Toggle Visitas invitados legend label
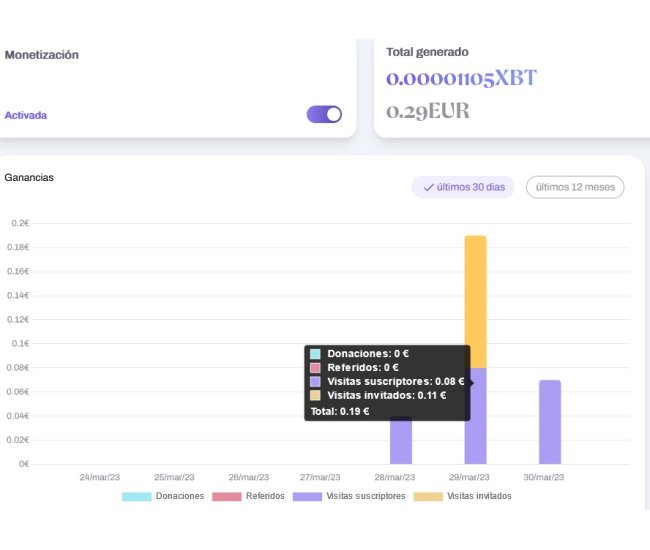The image size is (650, 550). pos(478,496)
